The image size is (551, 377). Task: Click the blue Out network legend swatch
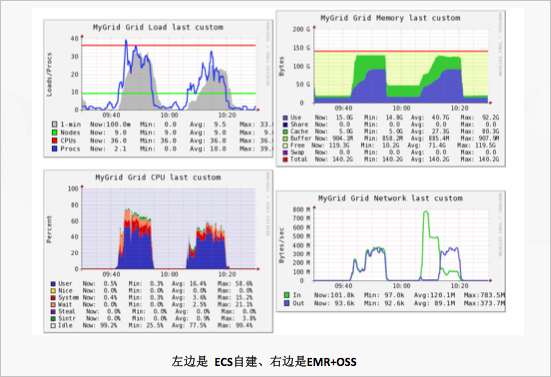click(287, 303)
